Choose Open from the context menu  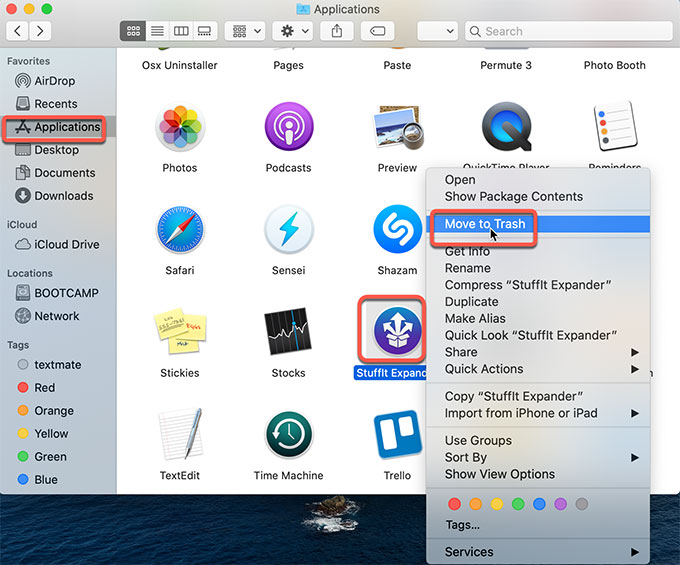click(538, 180)
